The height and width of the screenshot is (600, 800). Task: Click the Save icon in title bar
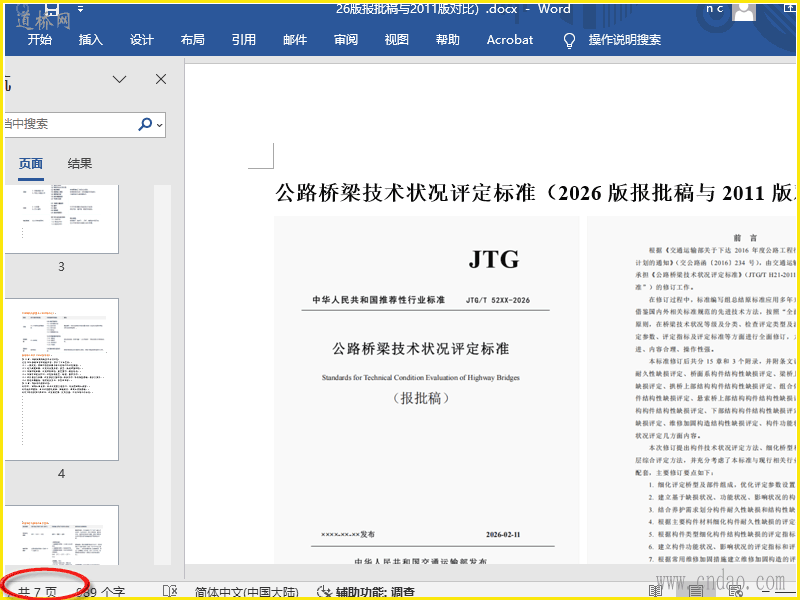tap(52, 9)
